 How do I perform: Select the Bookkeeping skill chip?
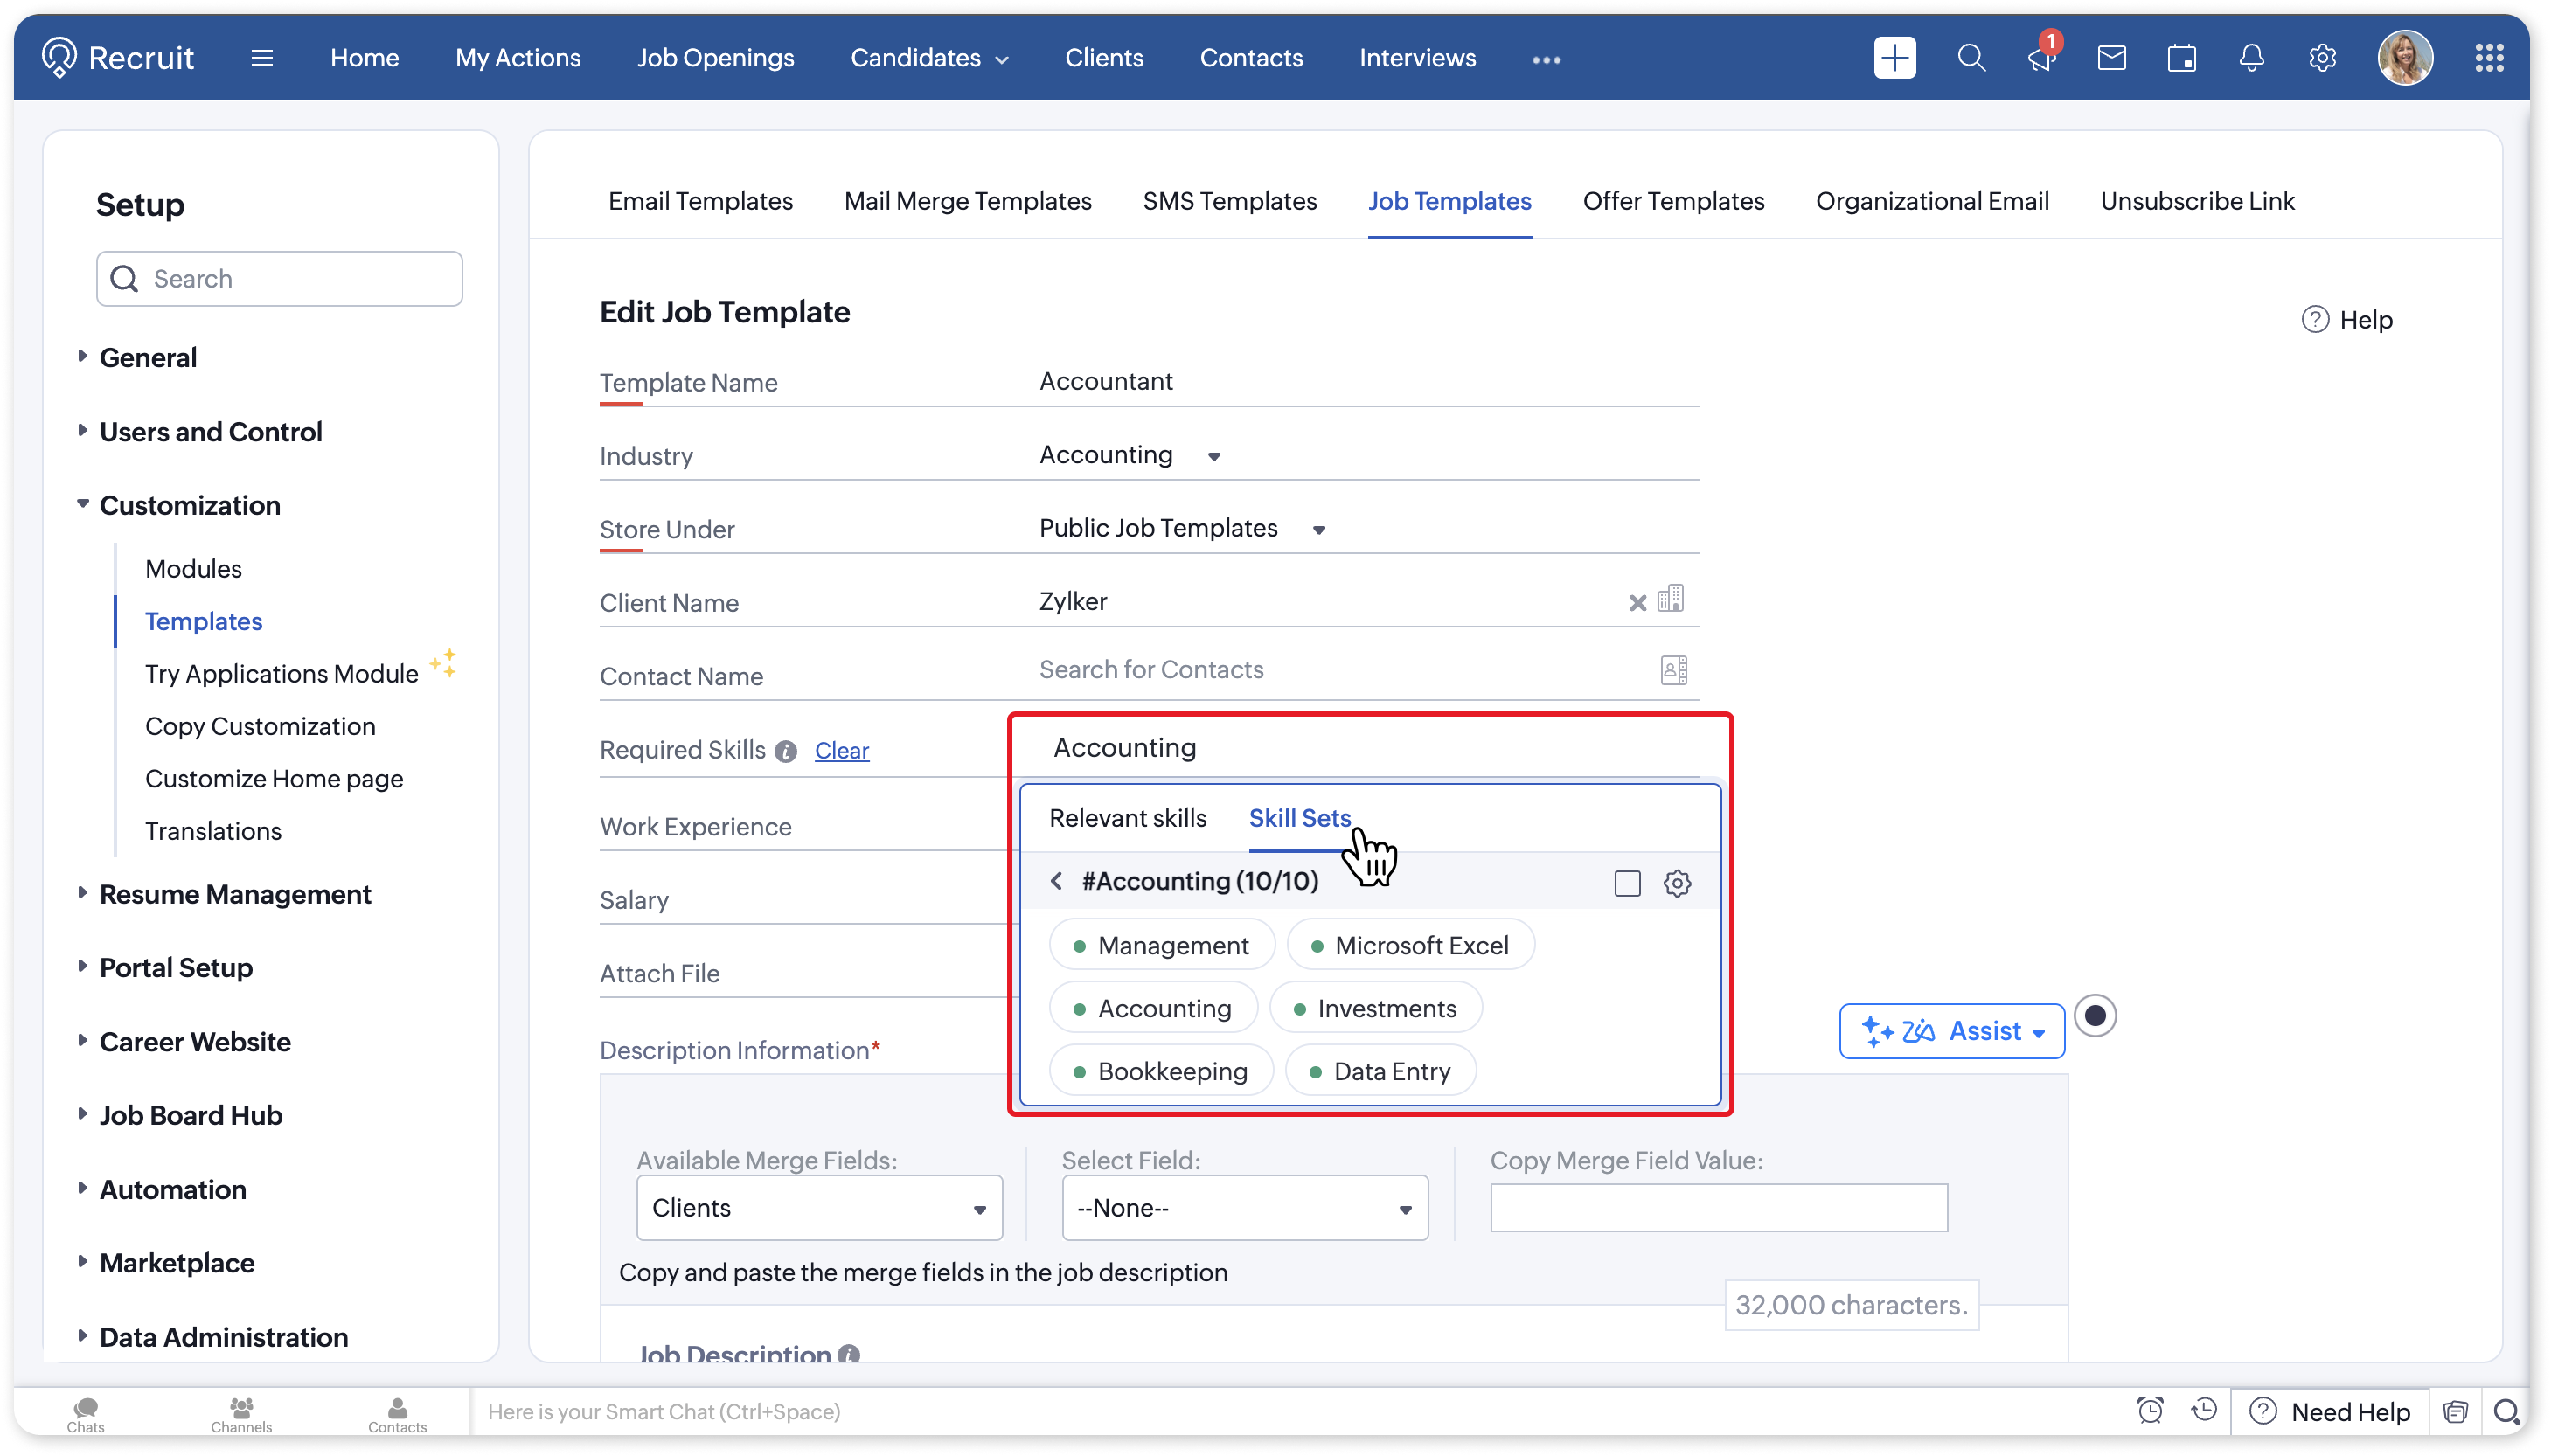point(1161,1071)
